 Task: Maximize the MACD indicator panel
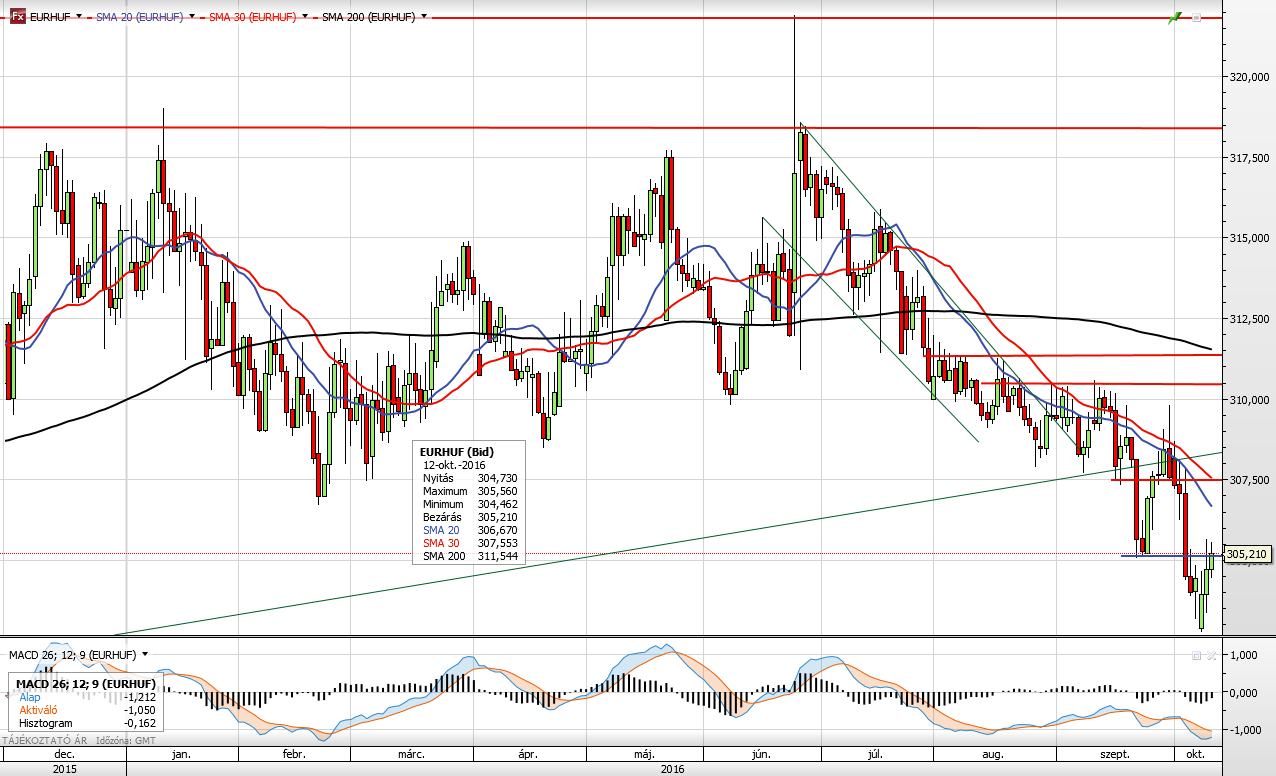point(1196,655)
